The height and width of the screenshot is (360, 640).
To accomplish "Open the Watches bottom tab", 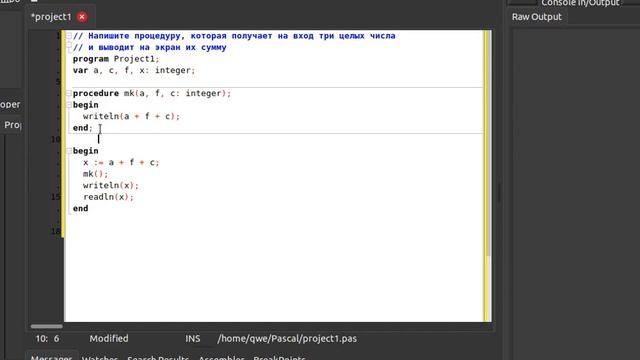I will 100,358.
